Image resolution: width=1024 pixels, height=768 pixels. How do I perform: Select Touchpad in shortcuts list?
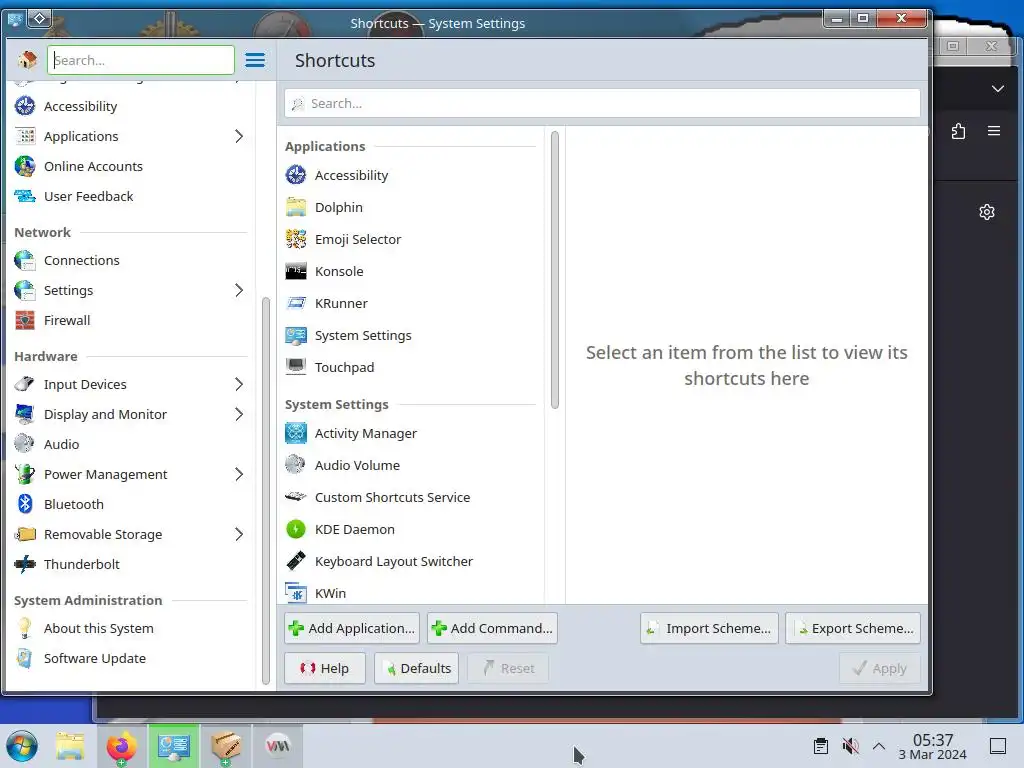(411, 367)
